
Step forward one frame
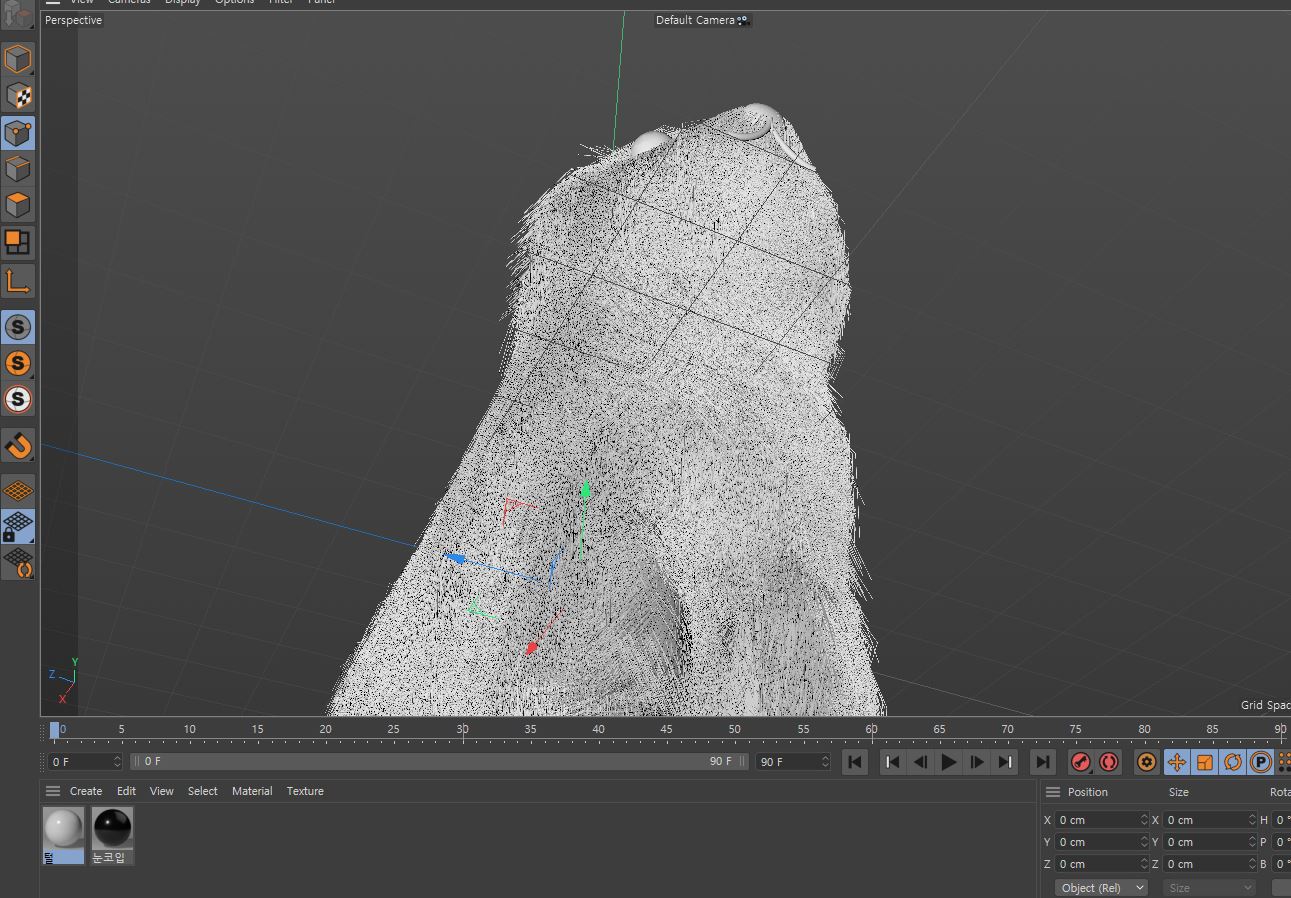coord(977,762)
